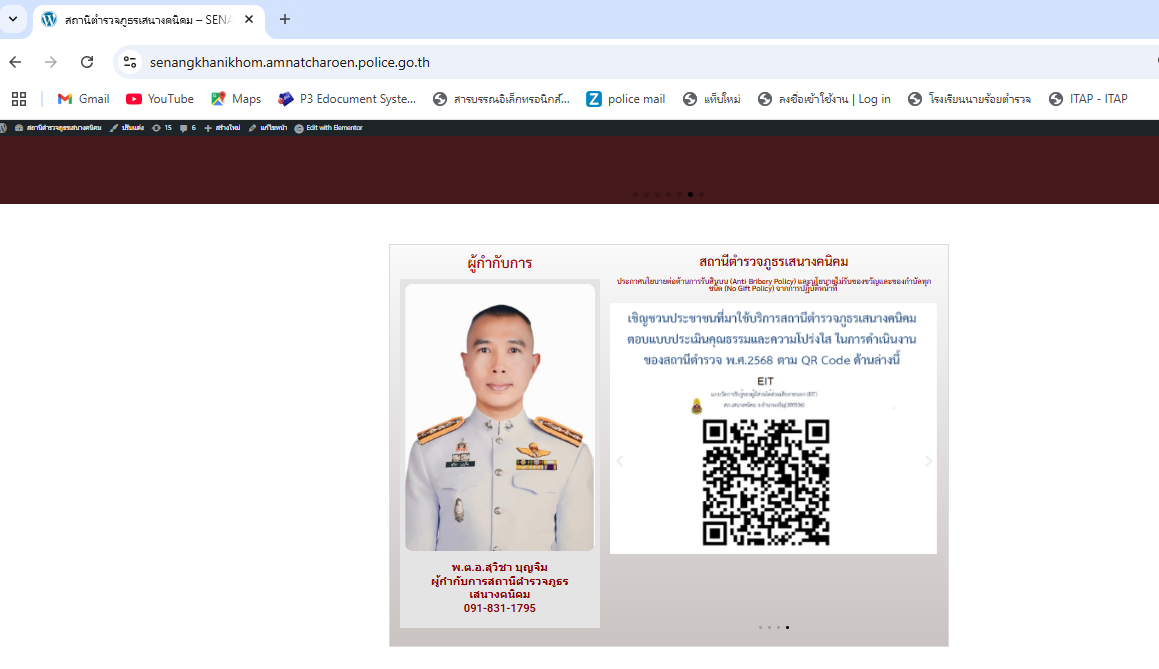The width and height of the screenshot is (1159, 669).
Task: Select the last dot of the lower slider pagination
Action: (787, 628)
